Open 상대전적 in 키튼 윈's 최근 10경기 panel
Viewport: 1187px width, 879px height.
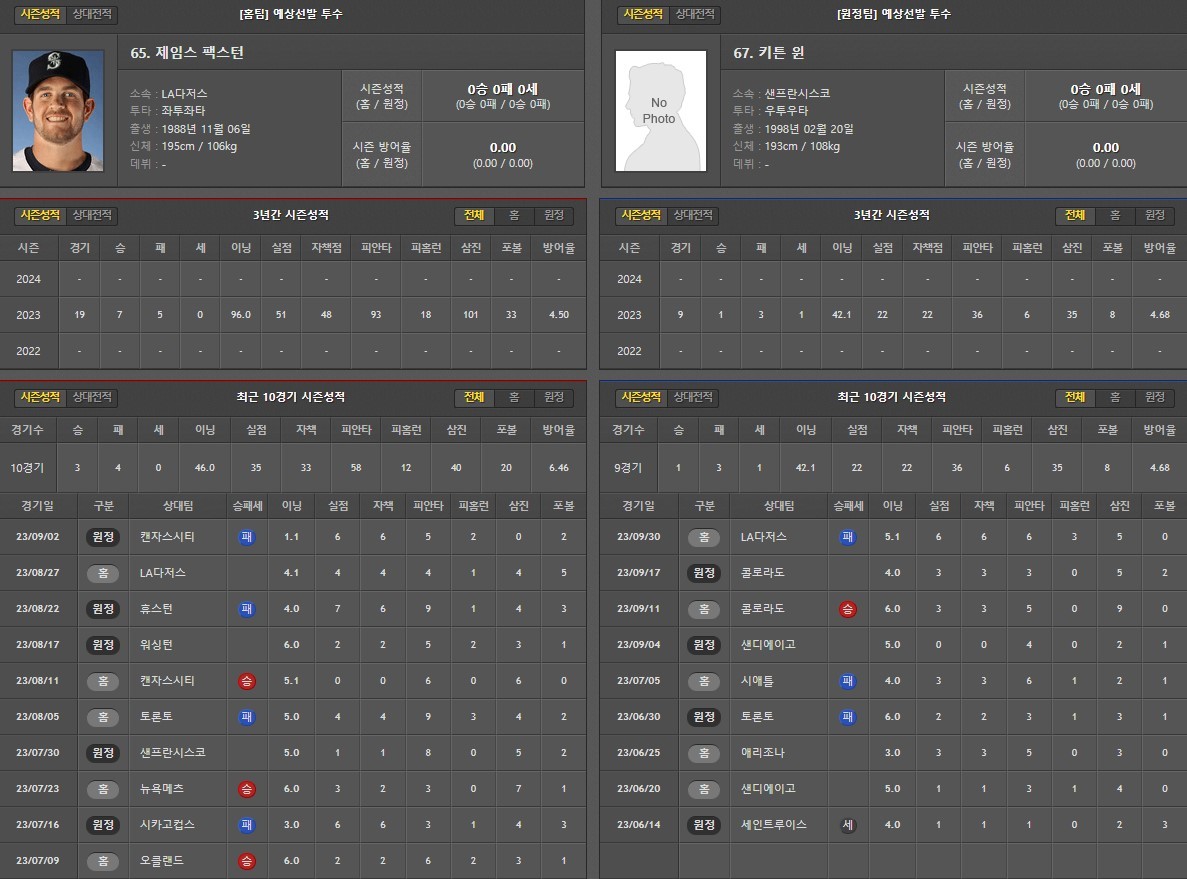click(693, 397)
